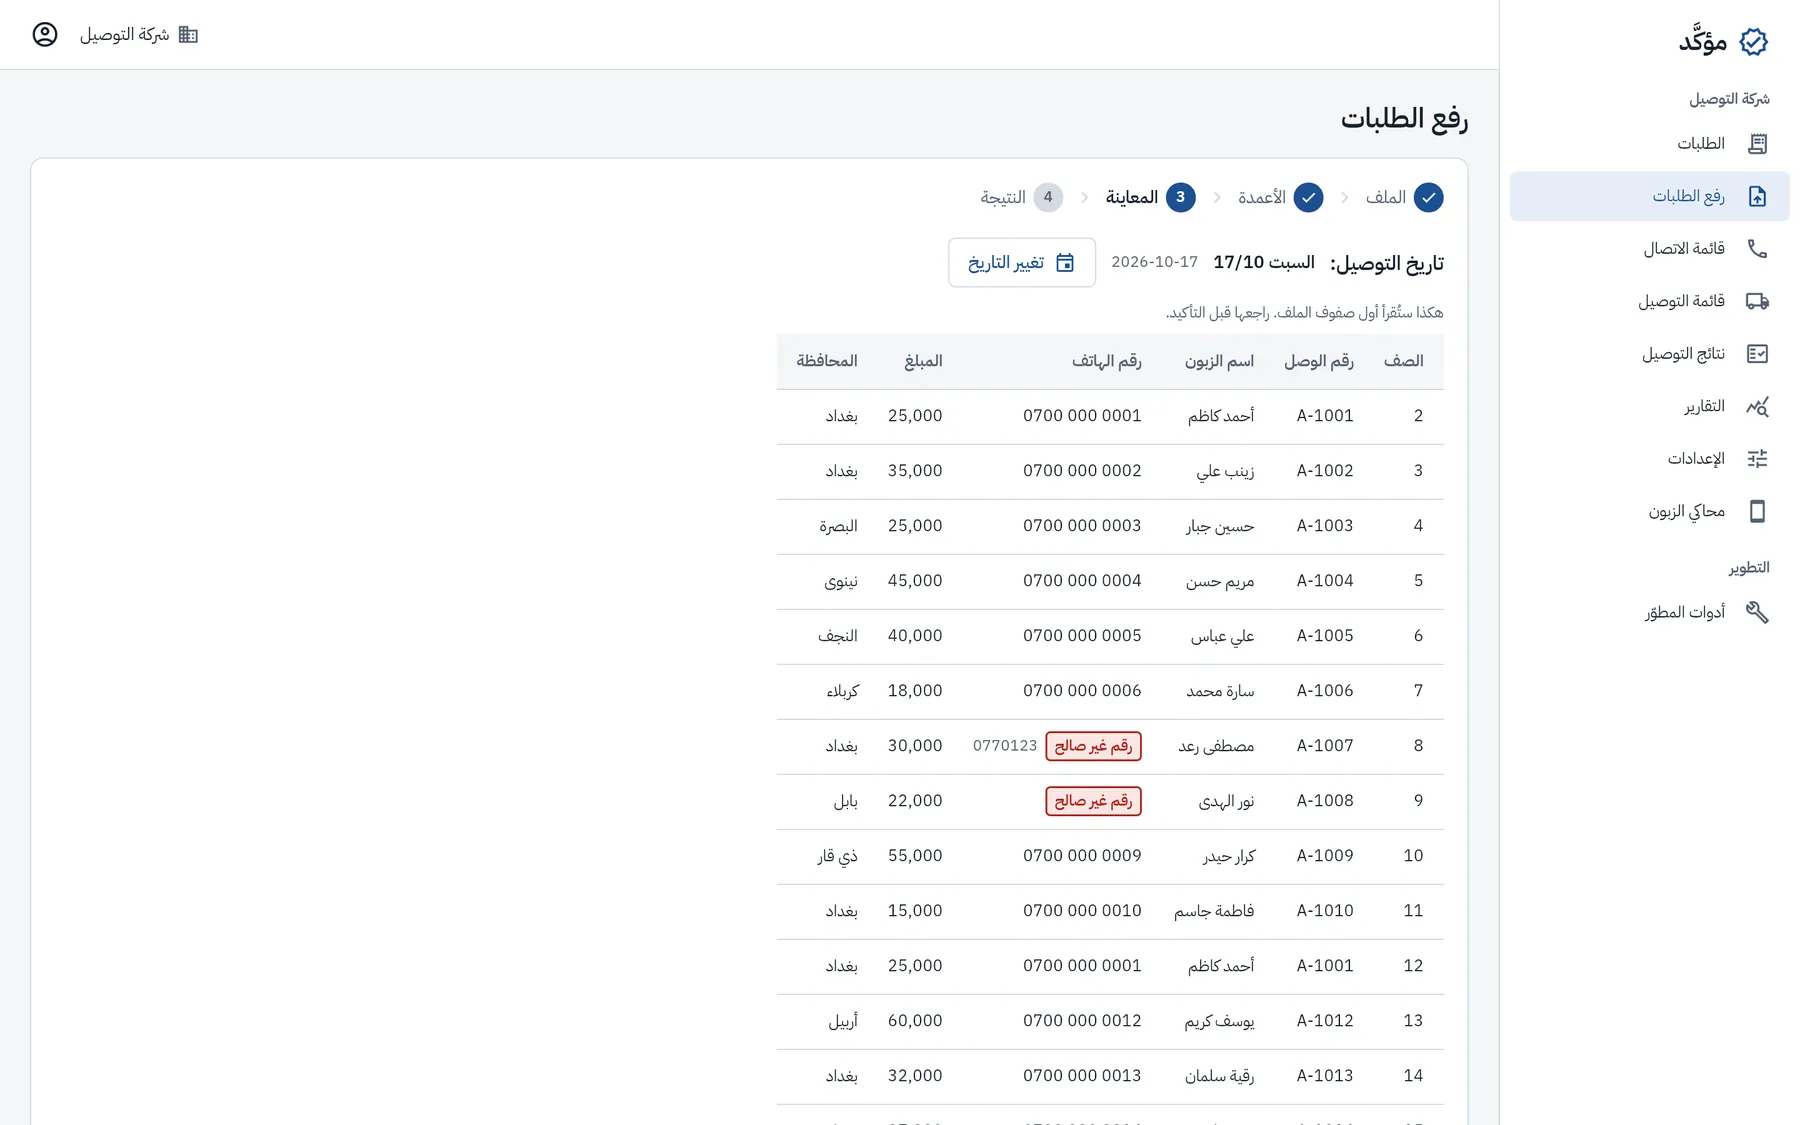Viewport: 1800px width, 1125px height.
Task: Click the مؤكّد verified badge logo
Action: pos(1753,41)
